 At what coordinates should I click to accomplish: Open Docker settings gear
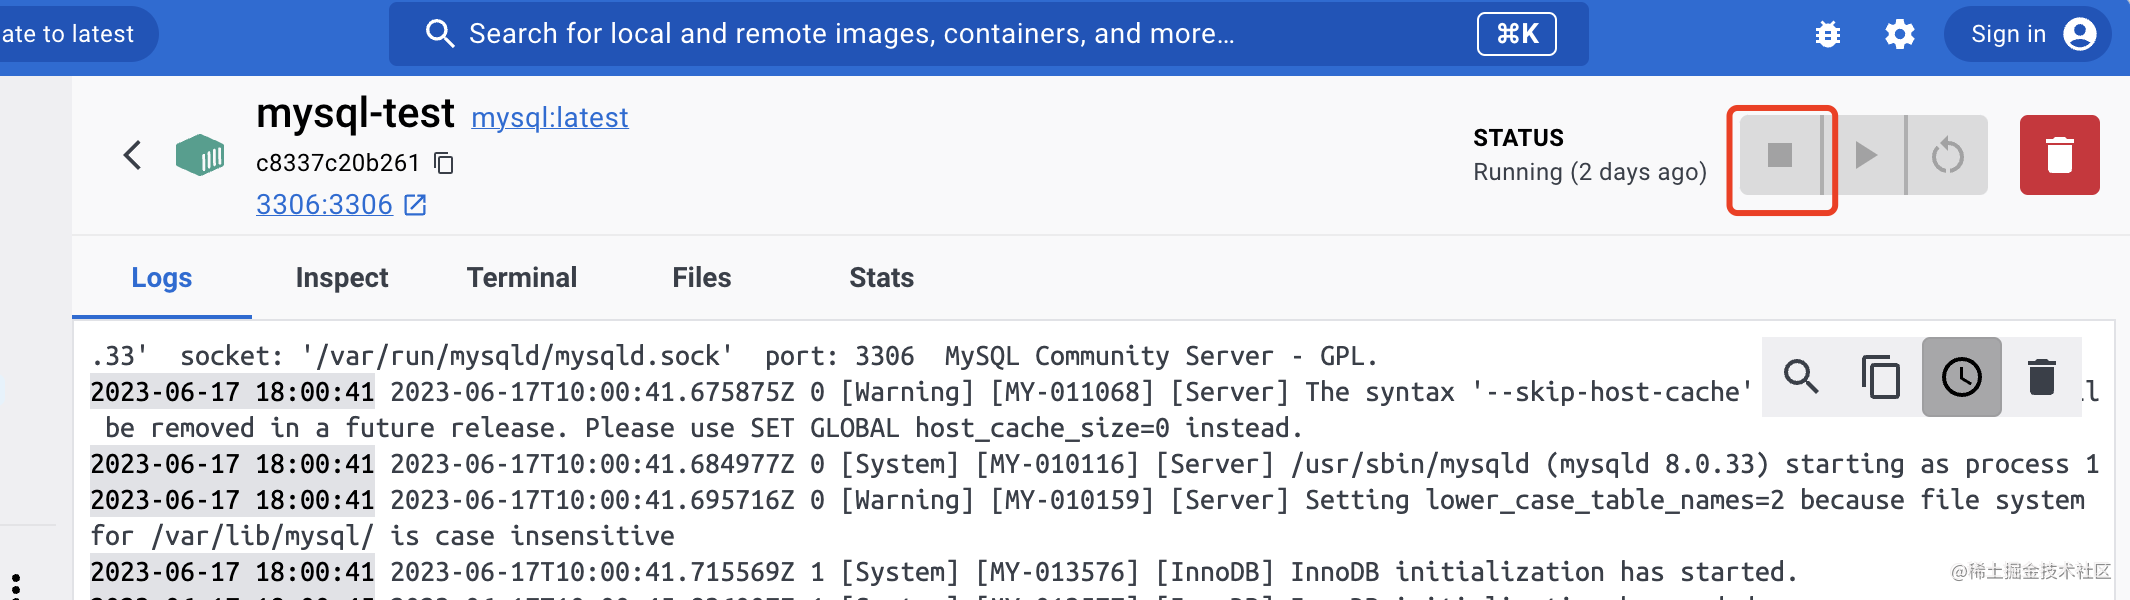point(1899,34)
